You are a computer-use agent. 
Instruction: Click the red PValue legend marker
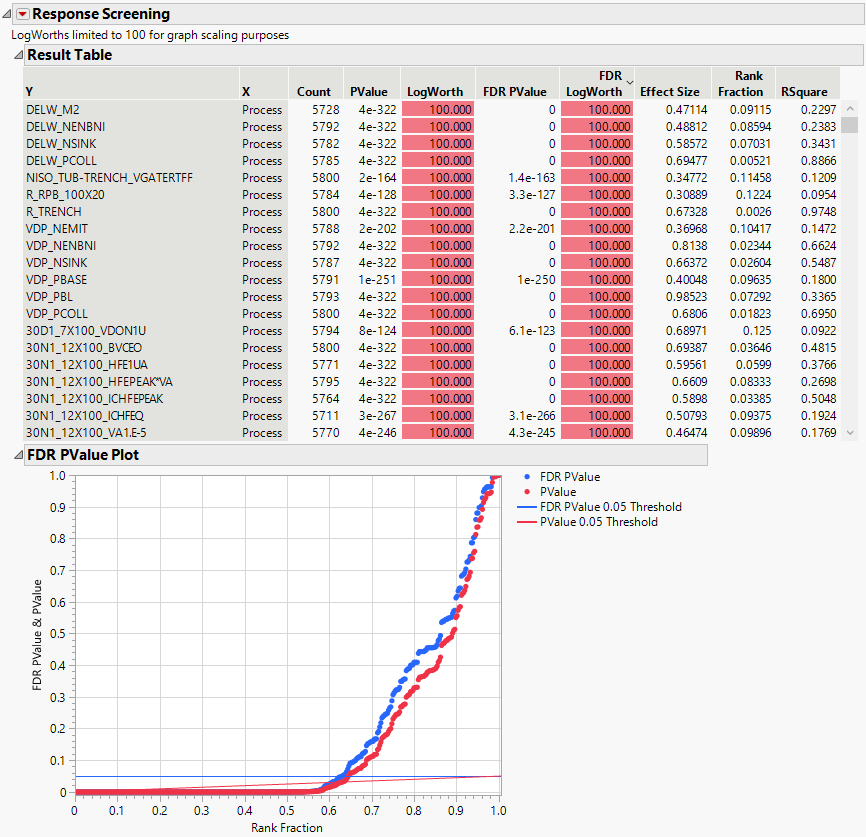pyautogui.click(x=527, y=492)
